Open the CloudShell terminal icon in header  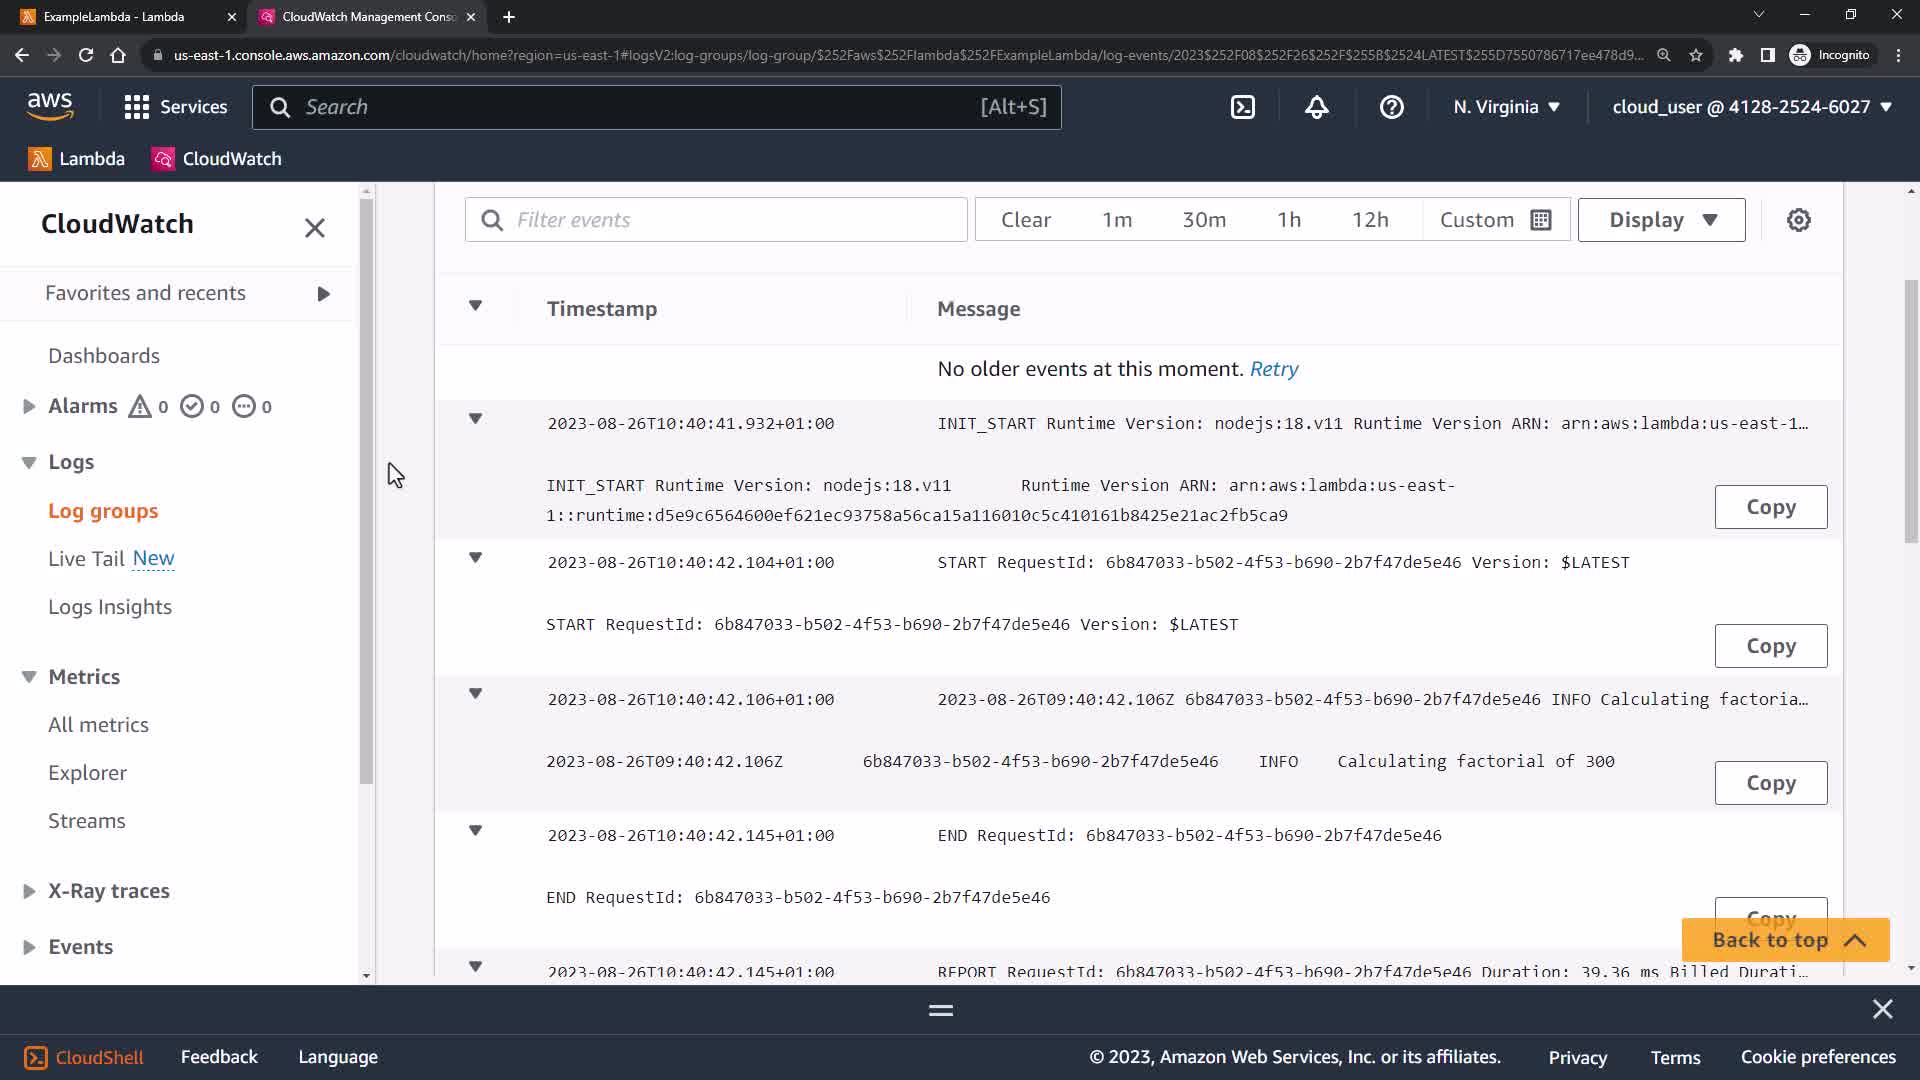pyautogui.click(x=1242, y=107)
